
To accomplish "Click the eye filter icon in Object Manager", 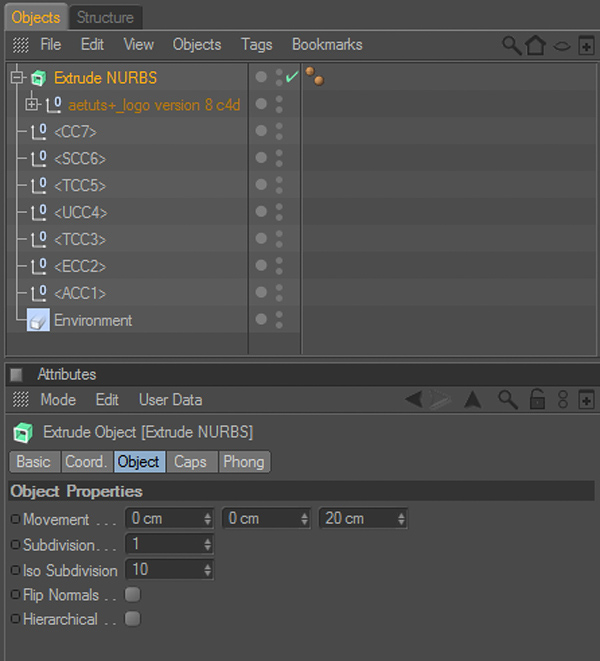I will (562, 46).
